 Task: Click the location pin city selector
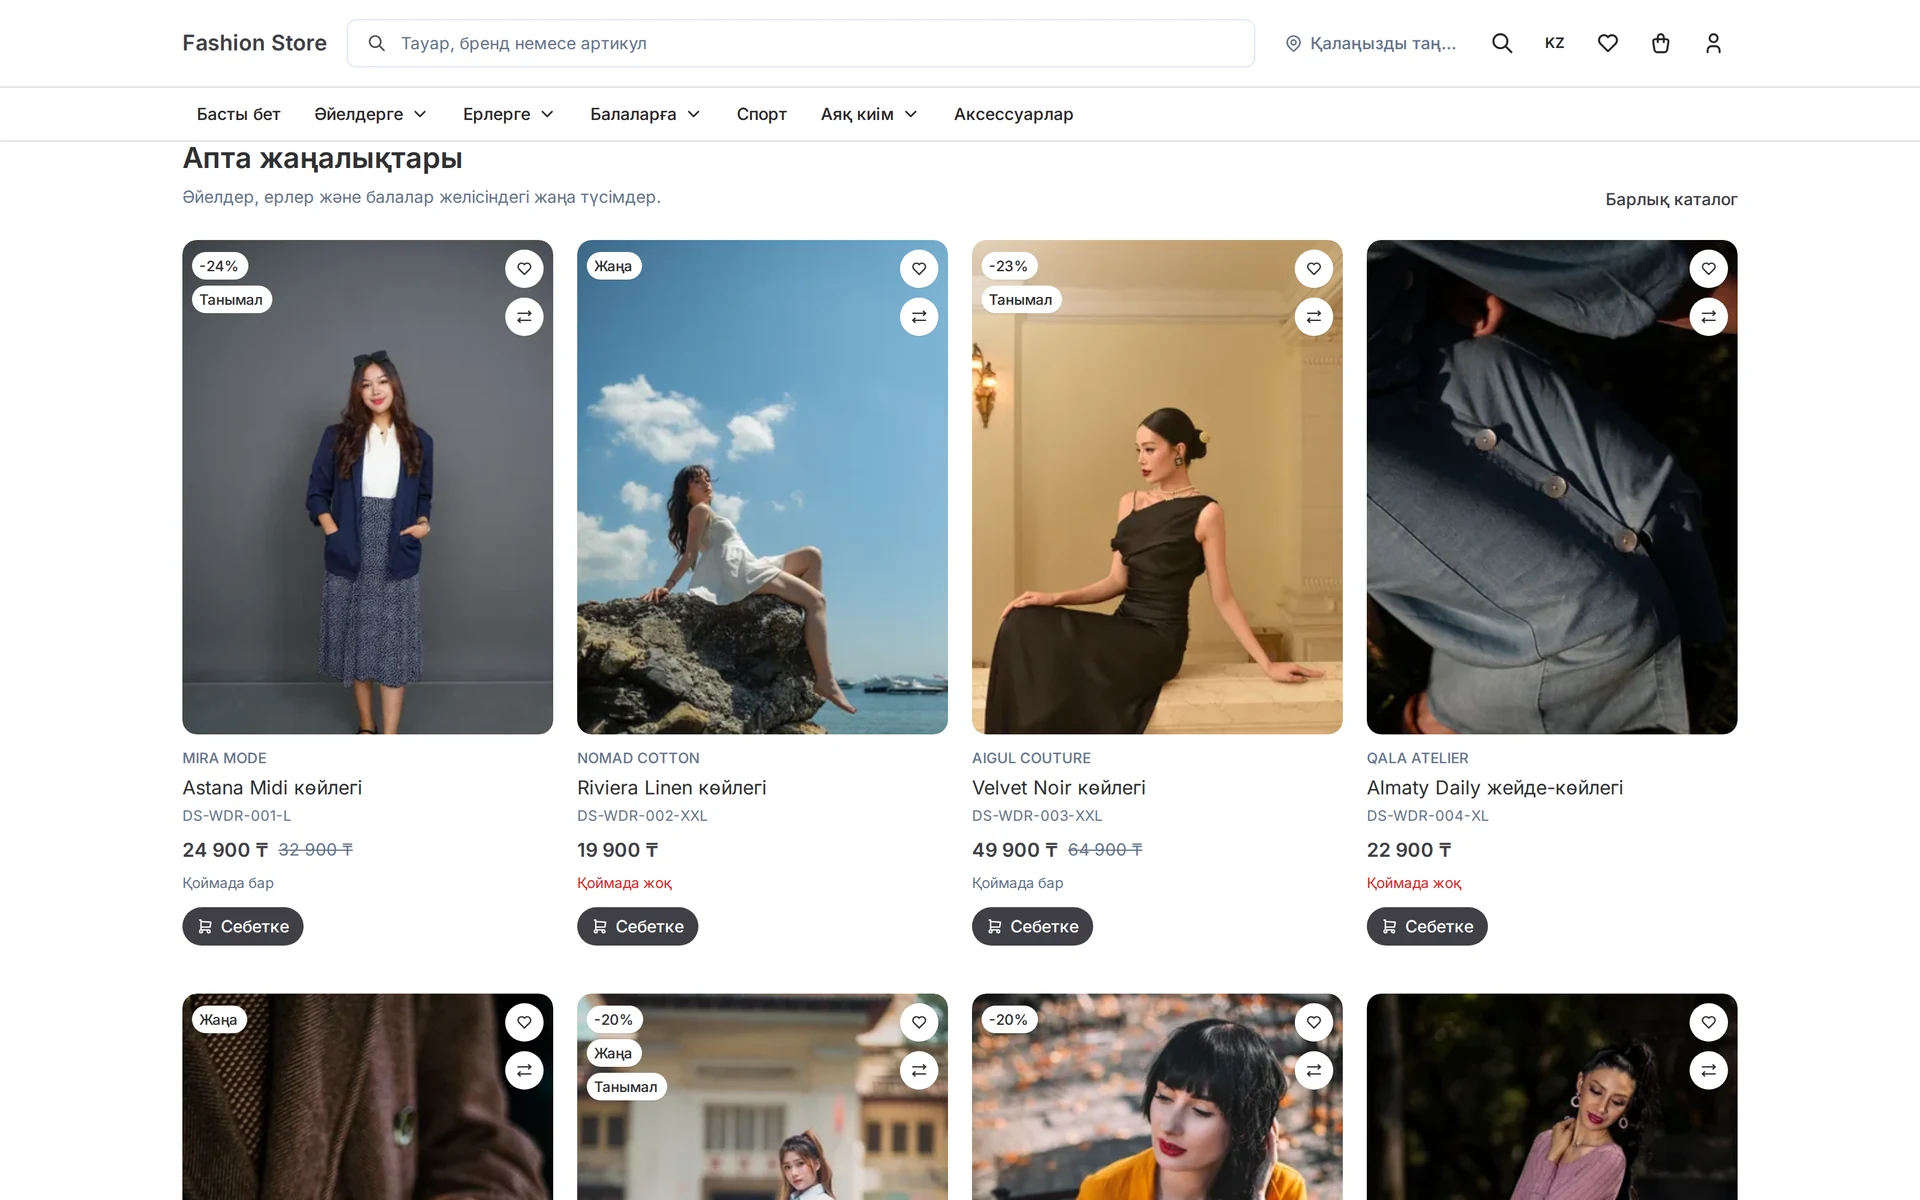pyautogui.click(x=1371, y=43)
